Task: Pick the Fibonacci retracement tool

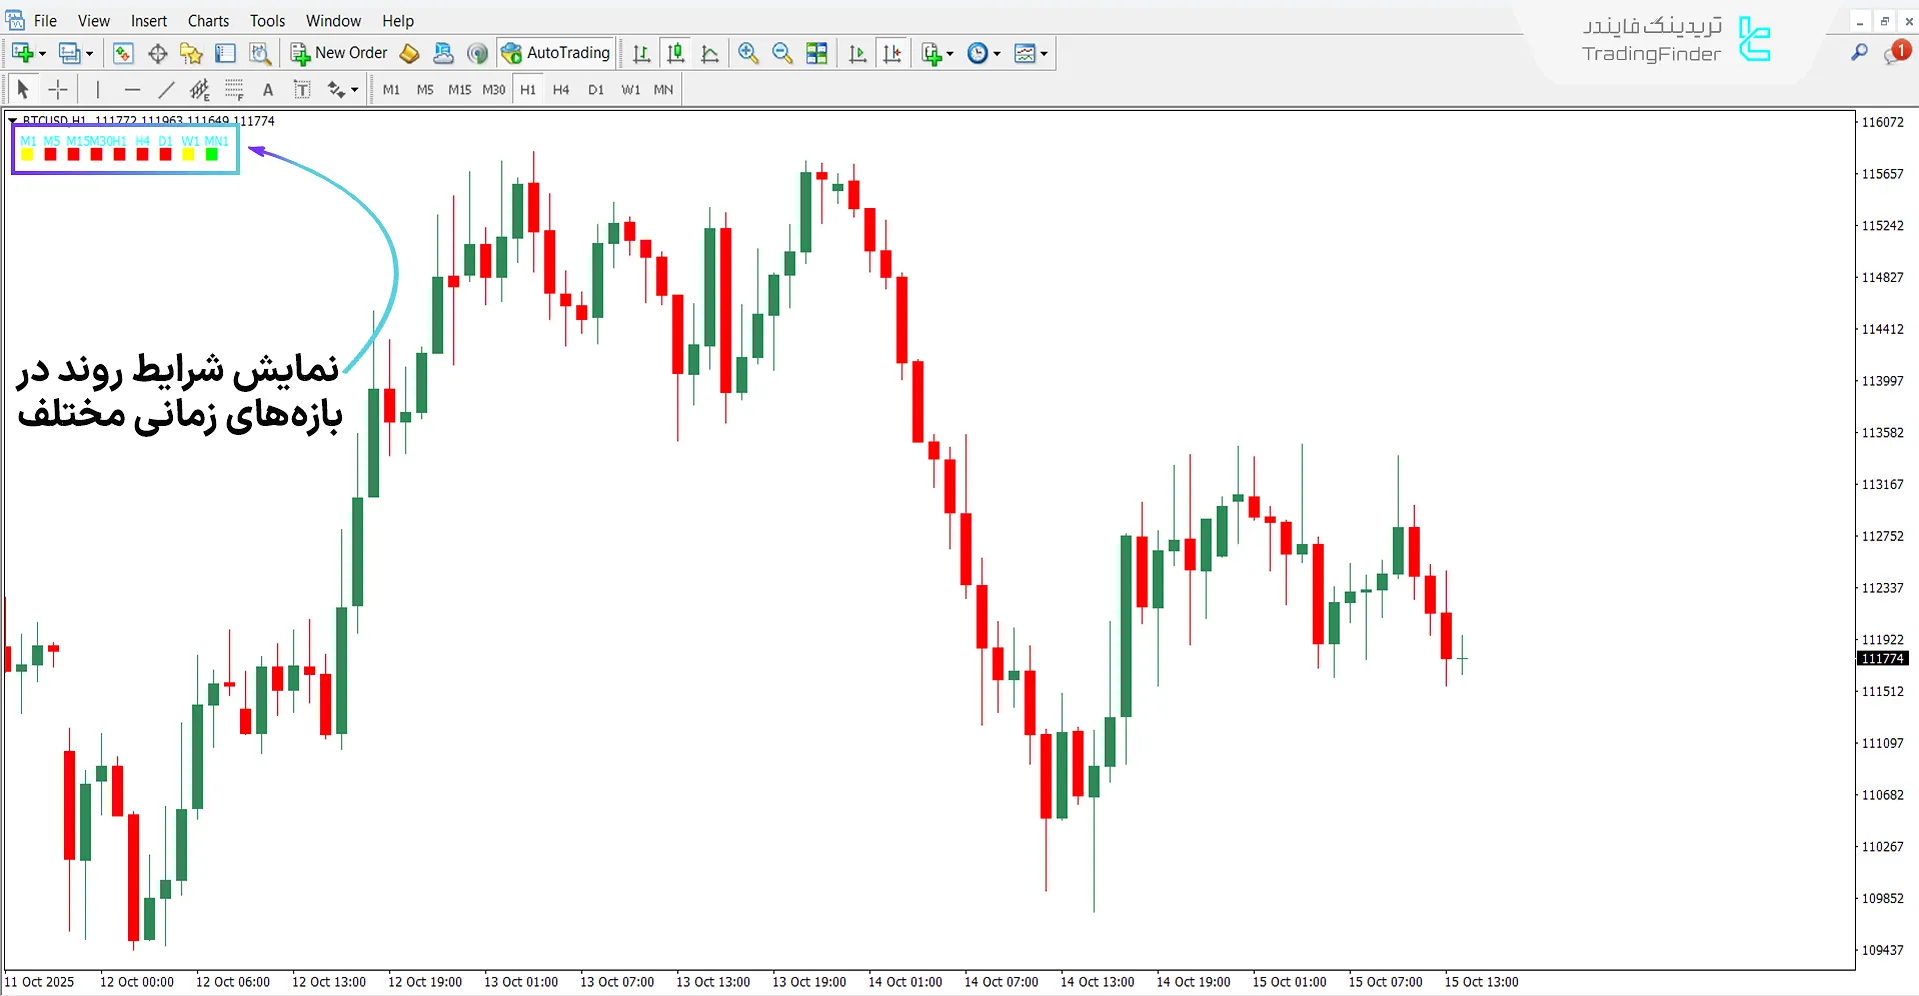Action: [234, 90]
